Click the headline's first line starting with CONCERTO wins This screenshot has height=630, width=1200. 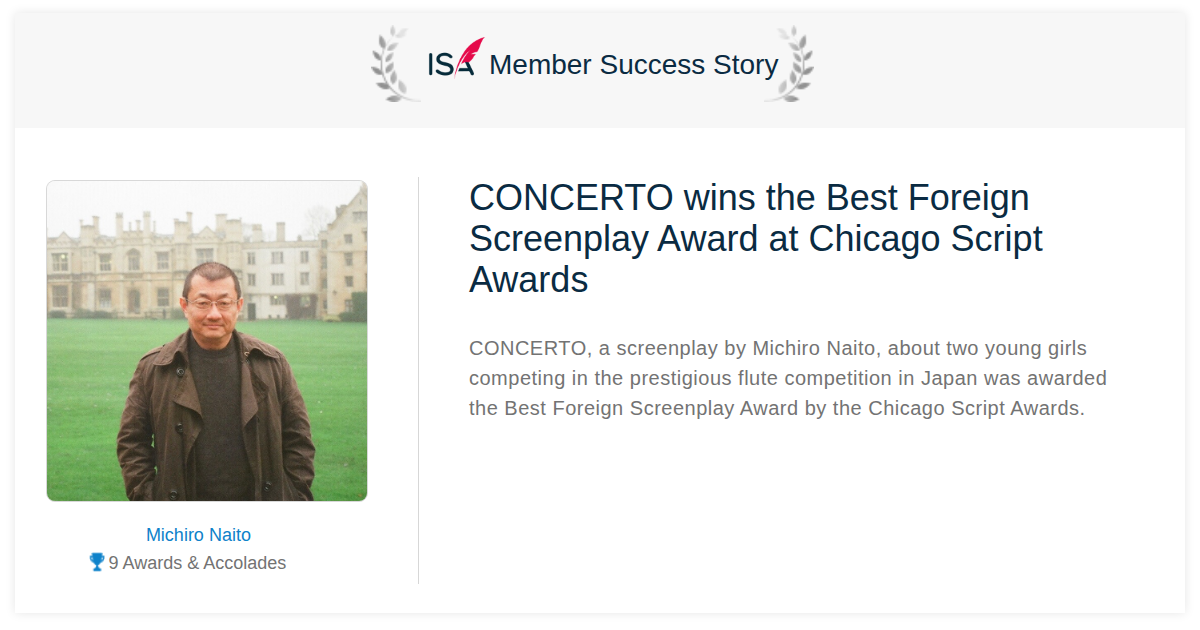[x=749, y=198]
